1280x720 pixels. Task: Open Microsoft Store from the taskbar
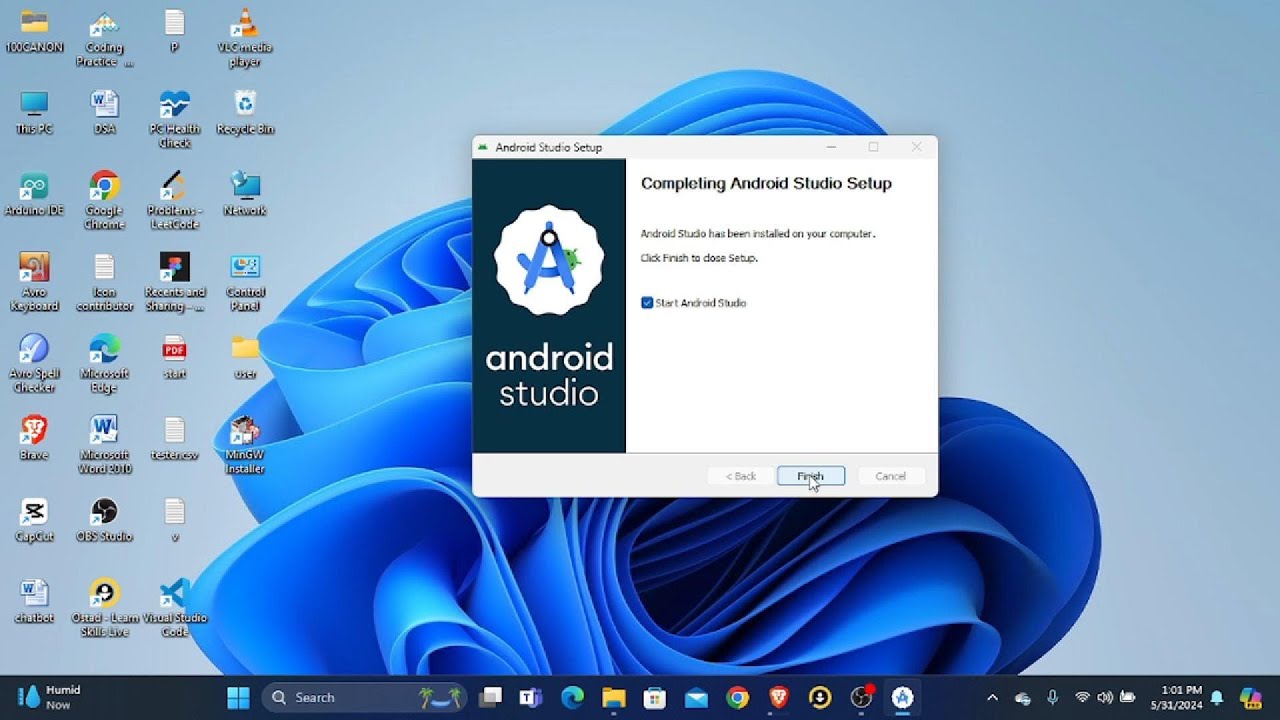click(x=655, y=697)
